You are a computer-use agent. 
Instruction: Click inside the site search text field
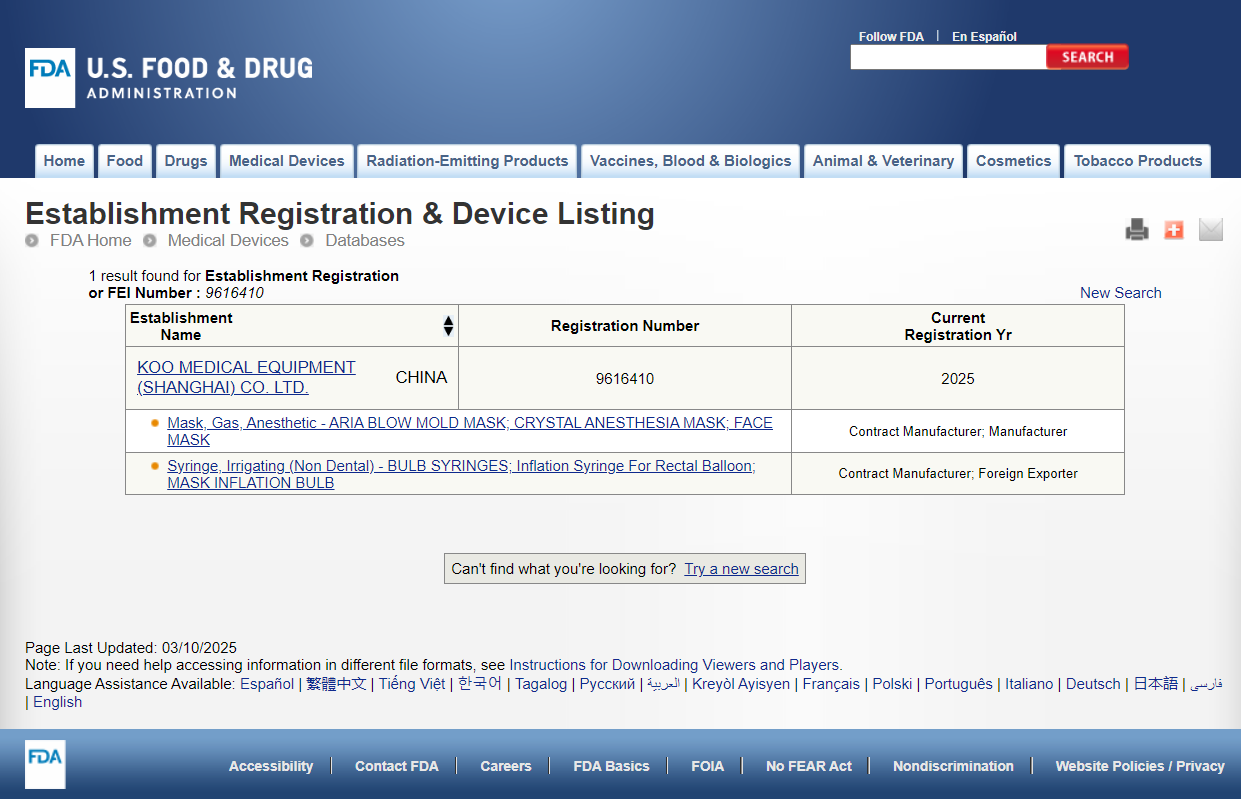[x=947, y=58]
